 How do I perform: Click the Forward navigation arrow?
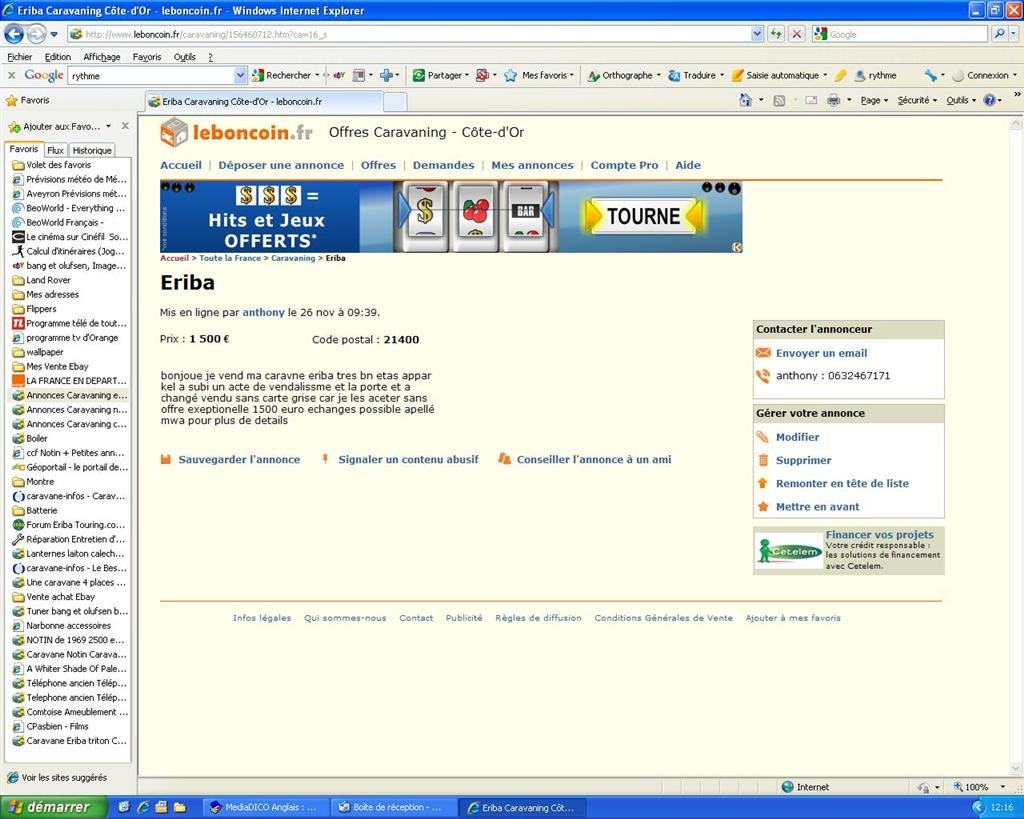(37, 33)
